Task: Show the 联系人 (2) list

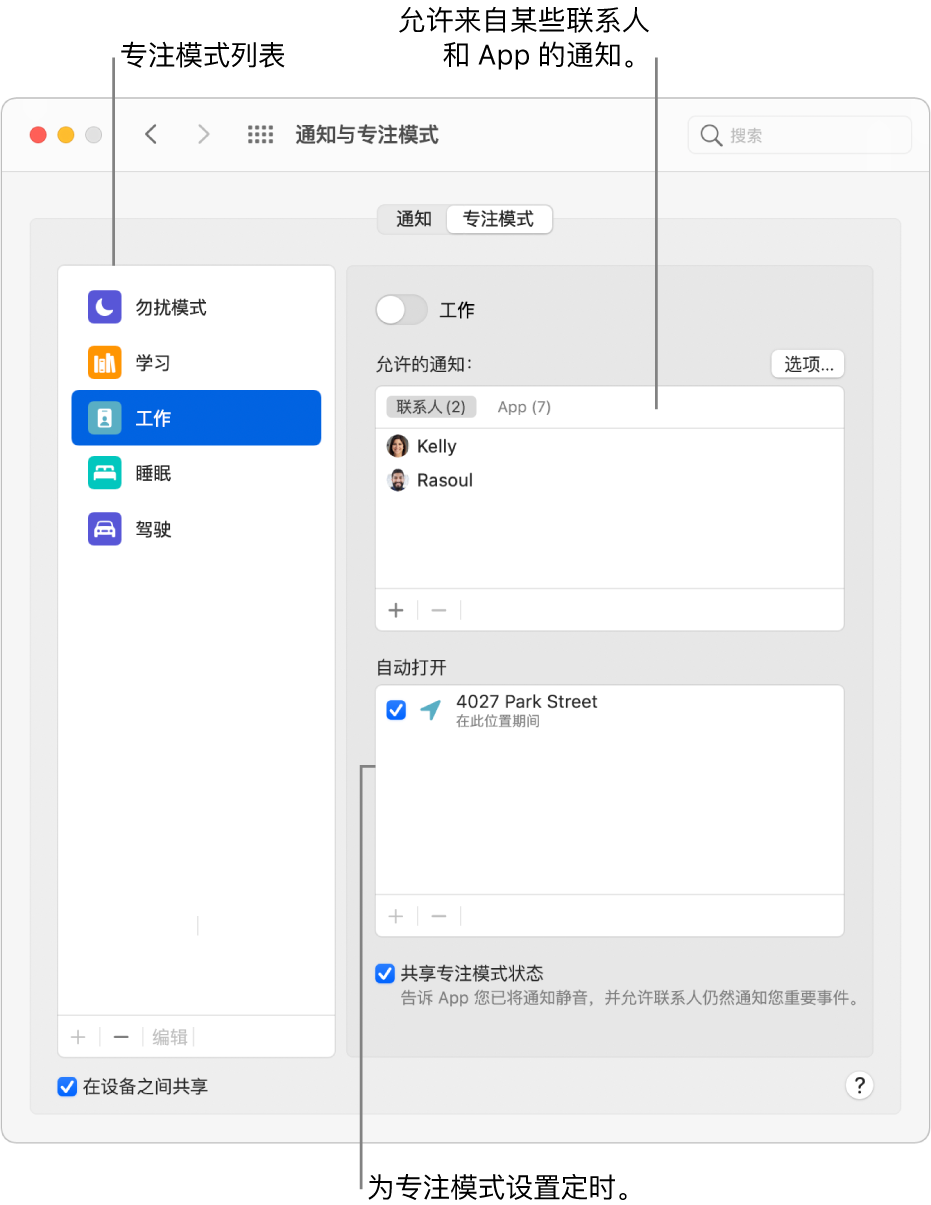Action: [431, 407]
